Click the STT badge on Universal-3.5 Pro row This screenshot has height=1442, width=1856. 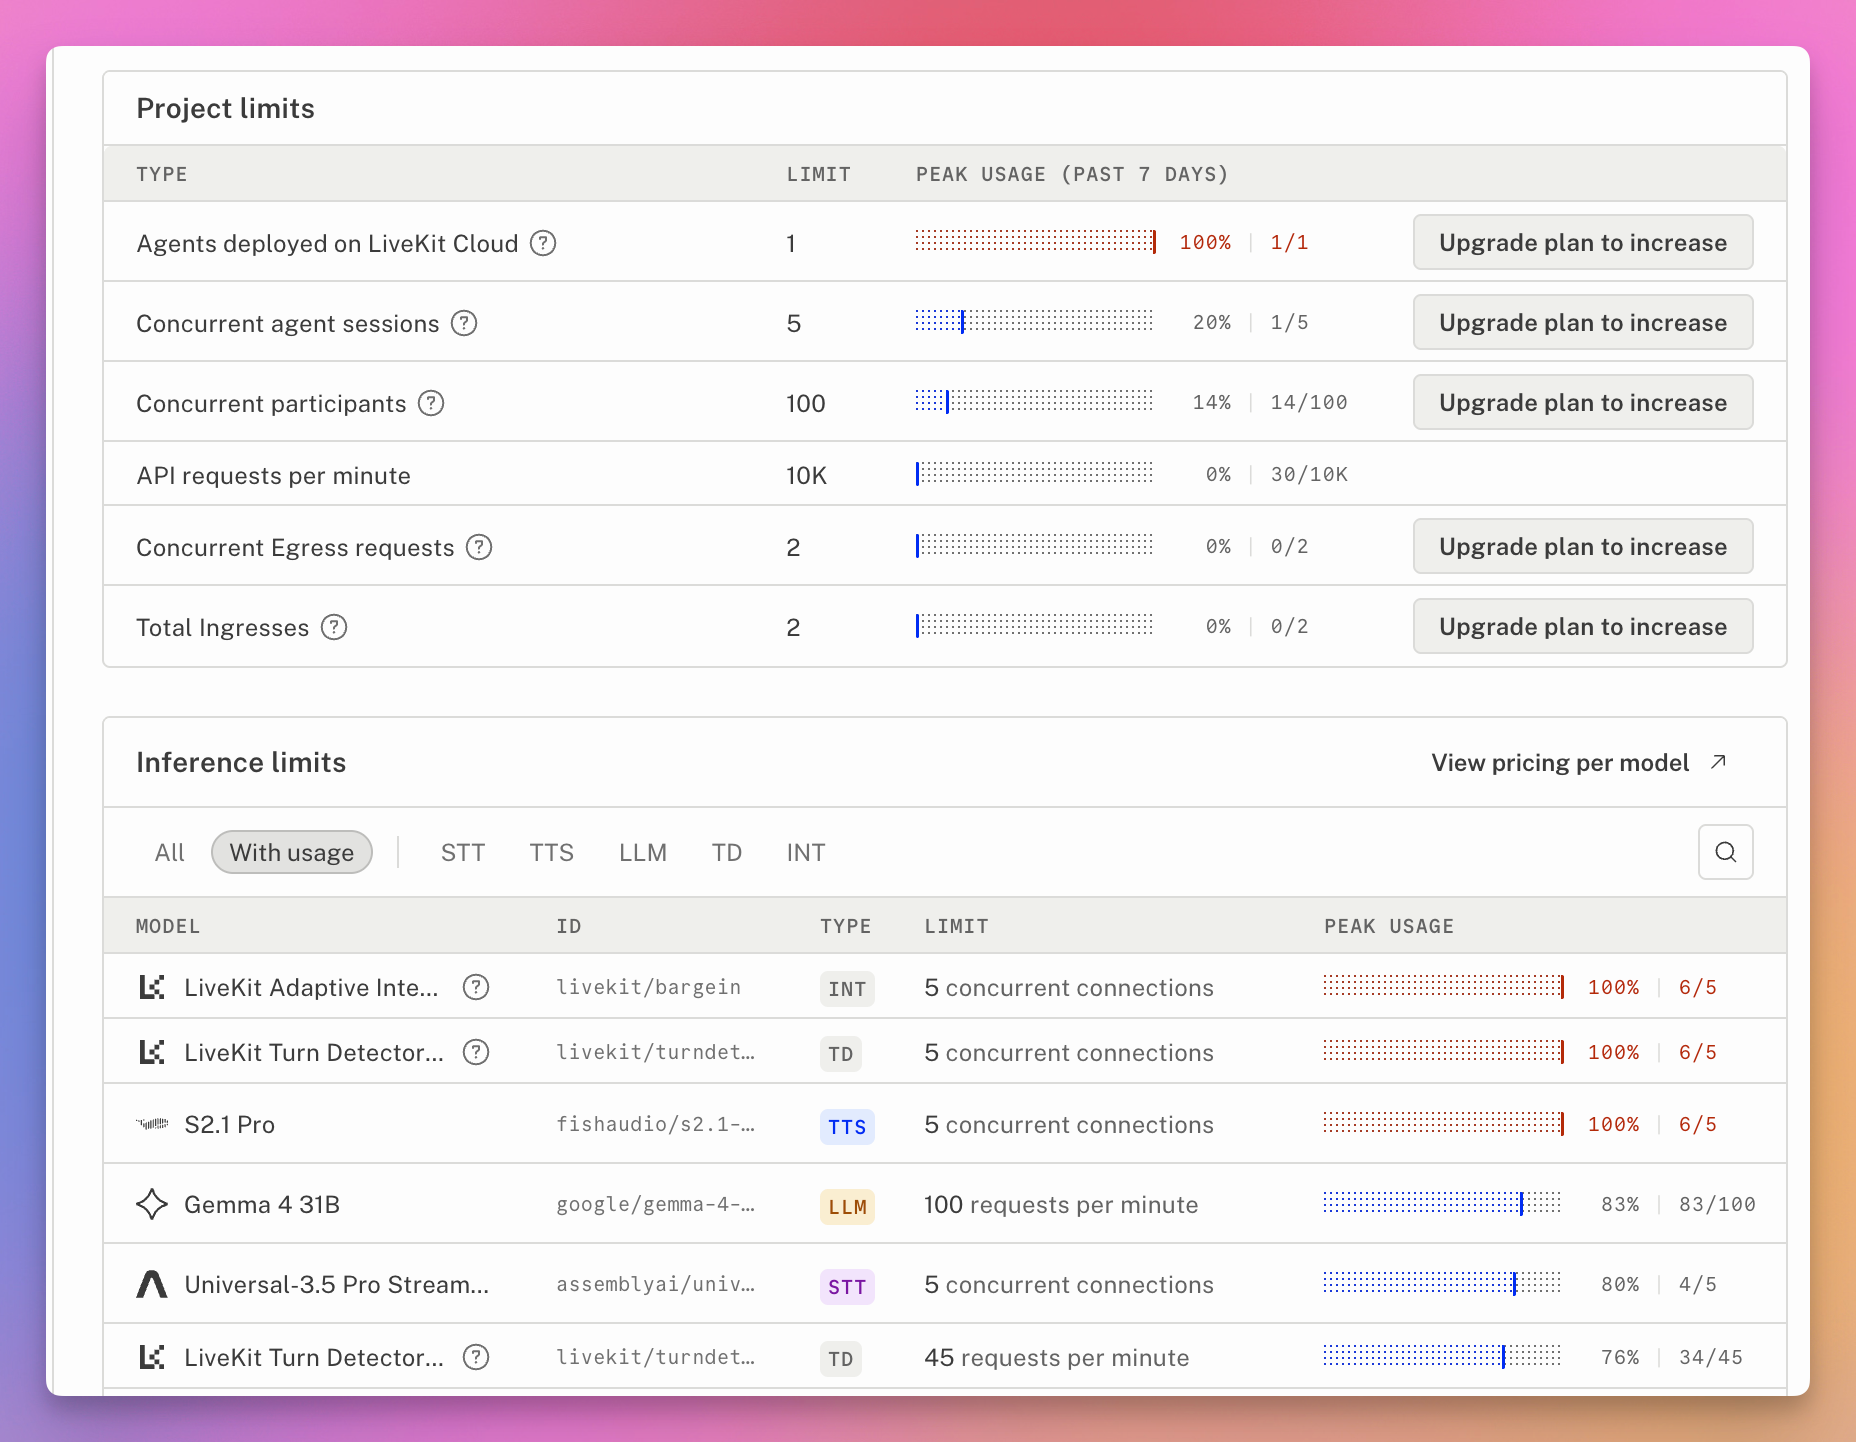tap(847, 1286)
